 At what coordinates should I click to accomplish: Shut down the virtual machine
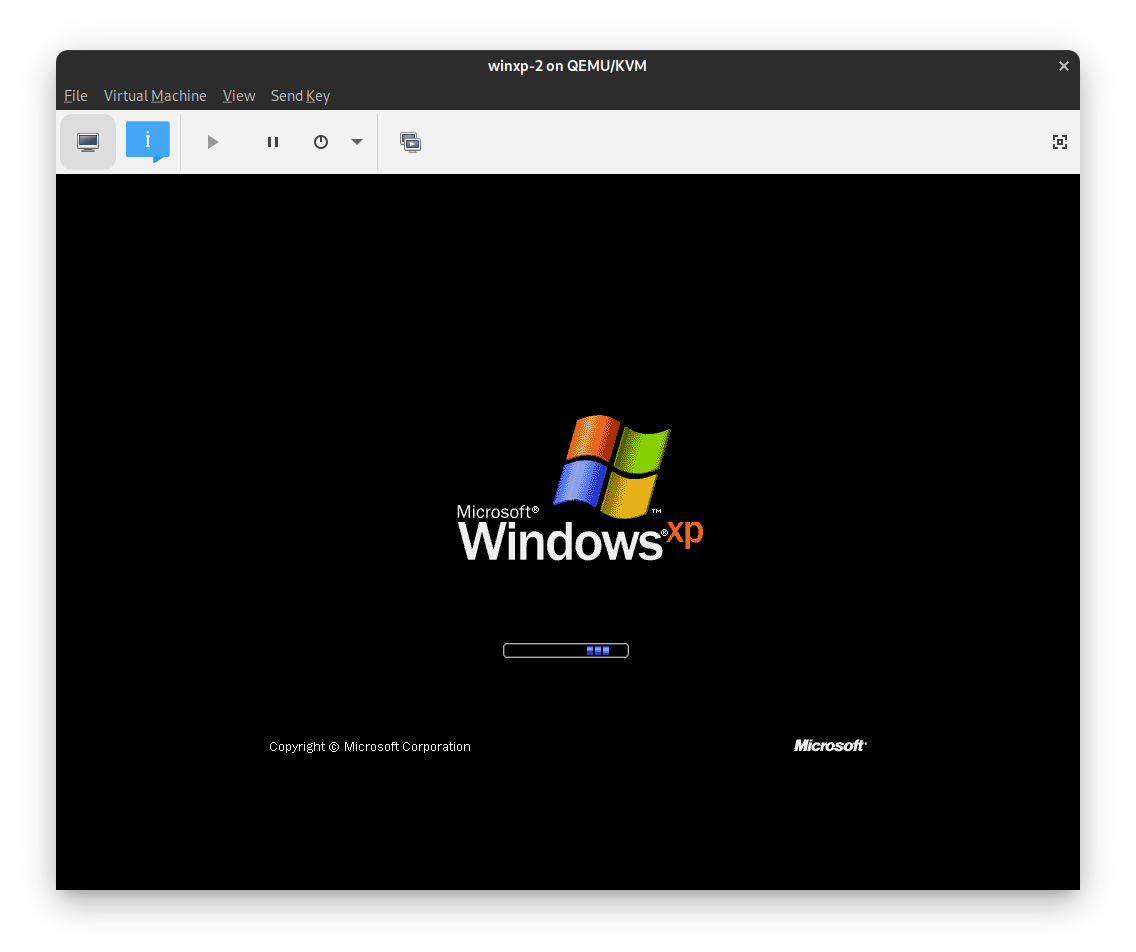click(321, 142)
